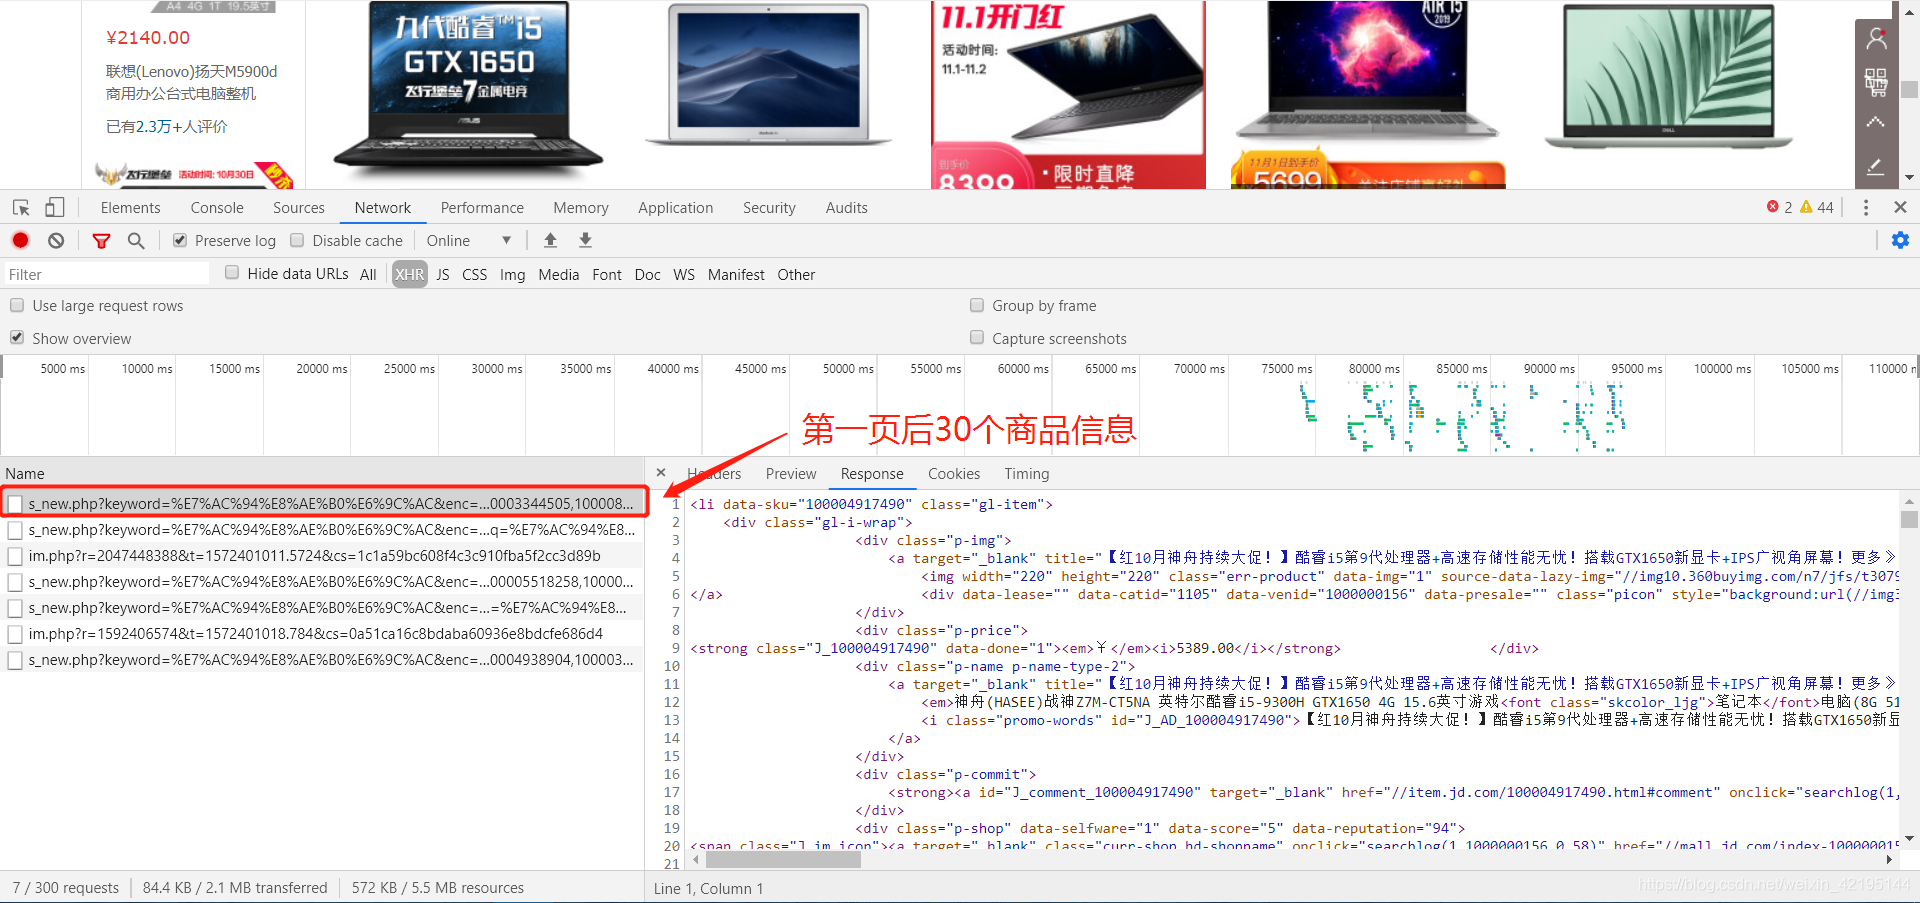Filter requests by All types

point(368,274)
